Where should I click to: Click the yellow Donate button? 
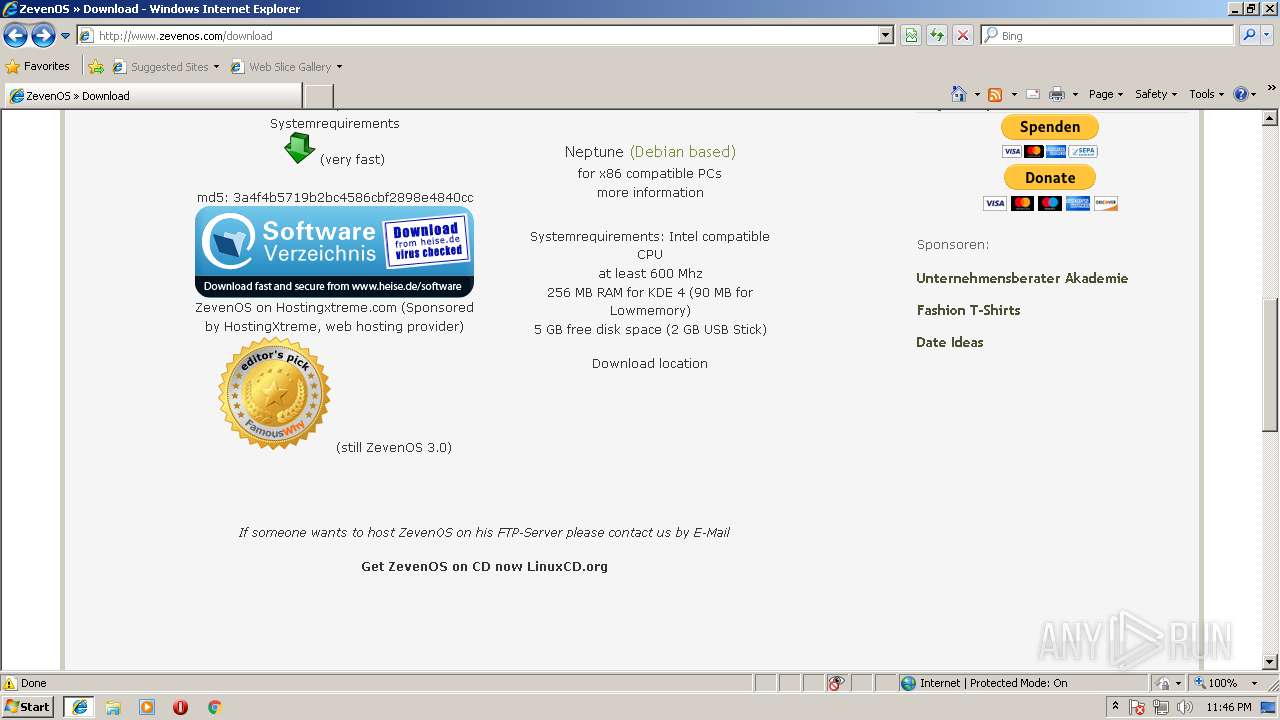click(x=1050, y=177)
